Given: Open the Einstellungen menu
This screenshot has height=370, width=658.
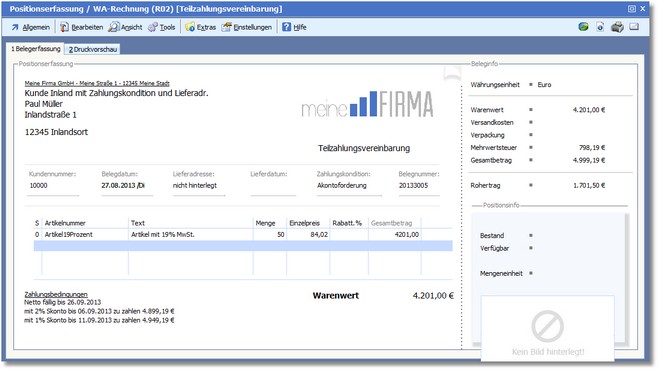Looking at the screenshot, I should click(247, 27).
